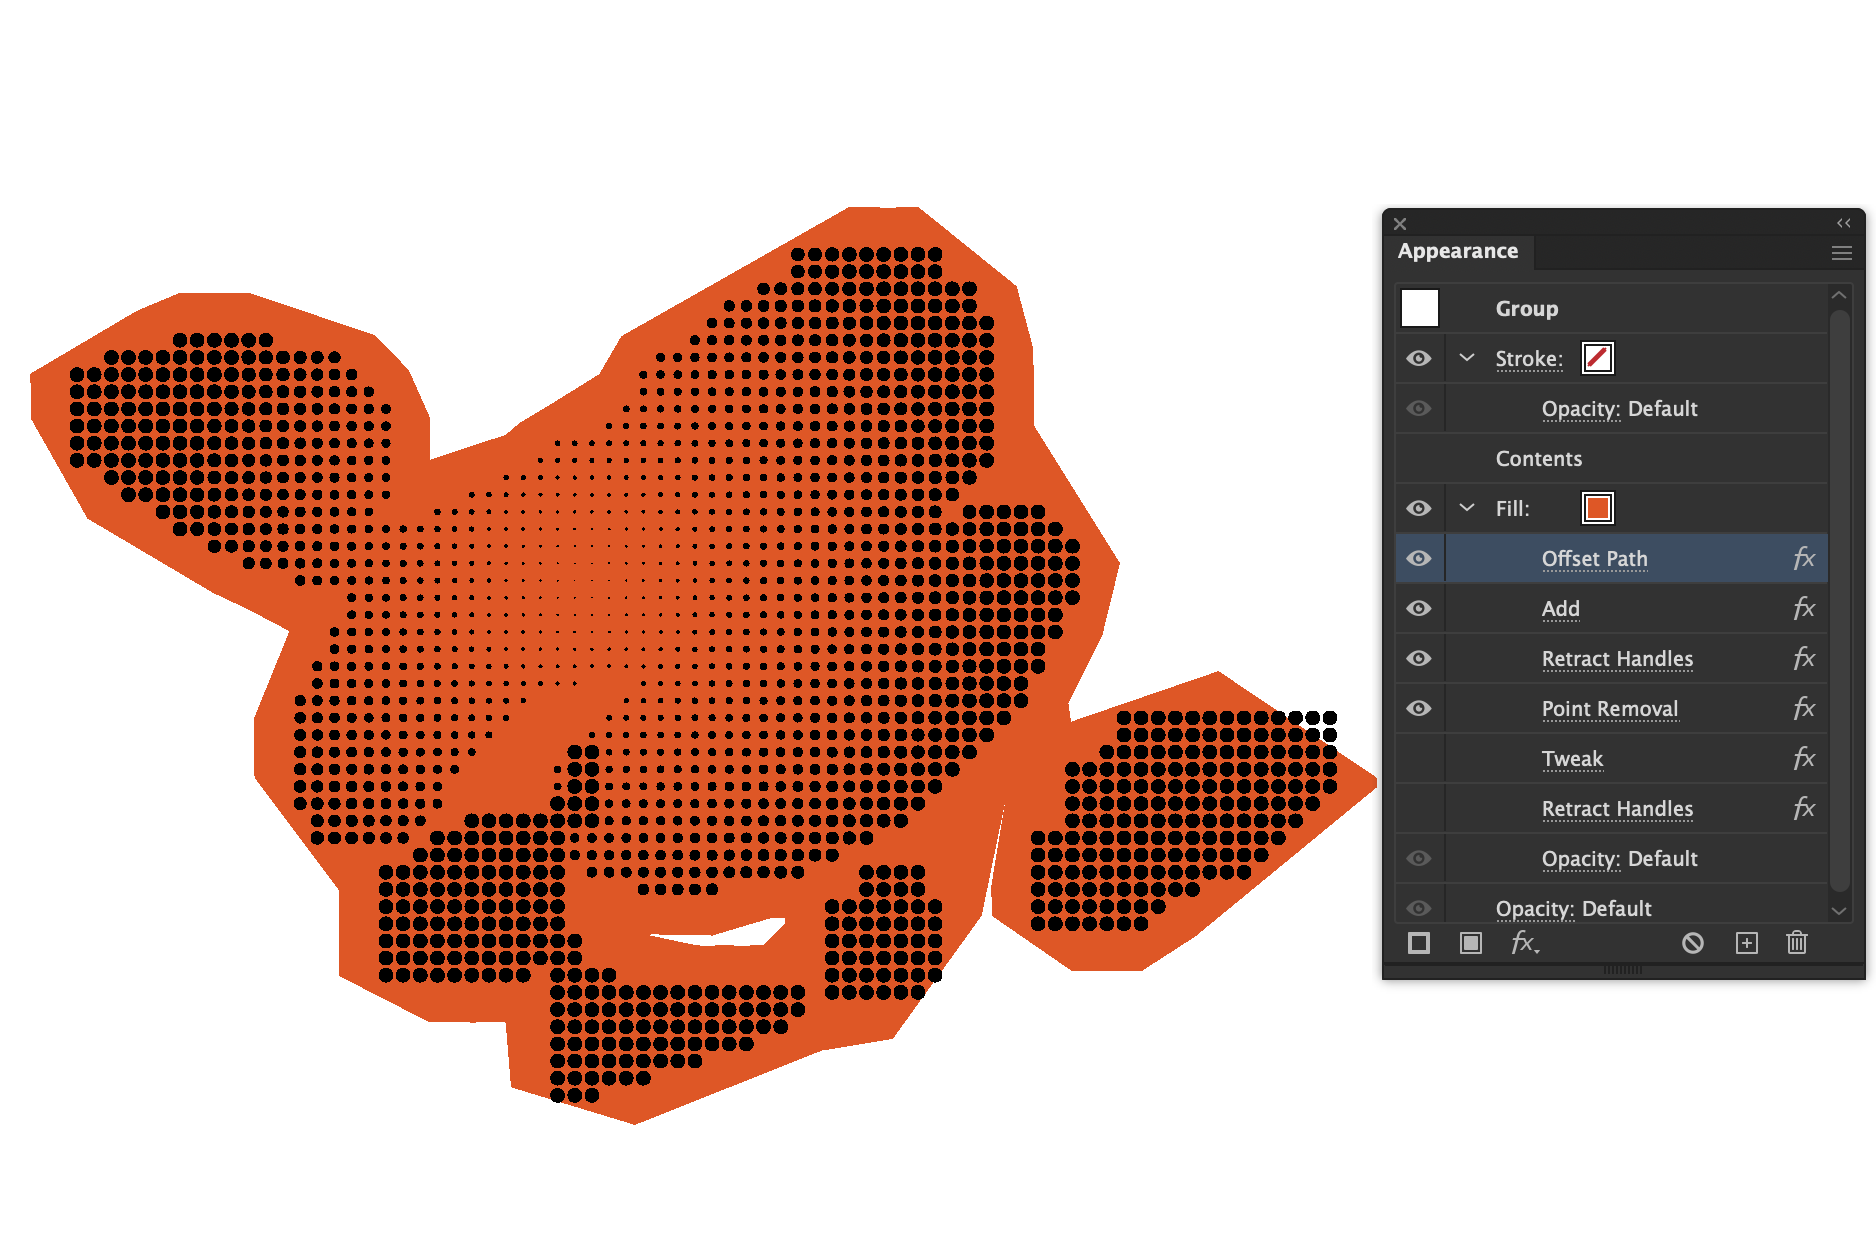This screenshot has height=1236, width=1876.
Task: Click the Add New Fill icon
Action: point(1470,943)
